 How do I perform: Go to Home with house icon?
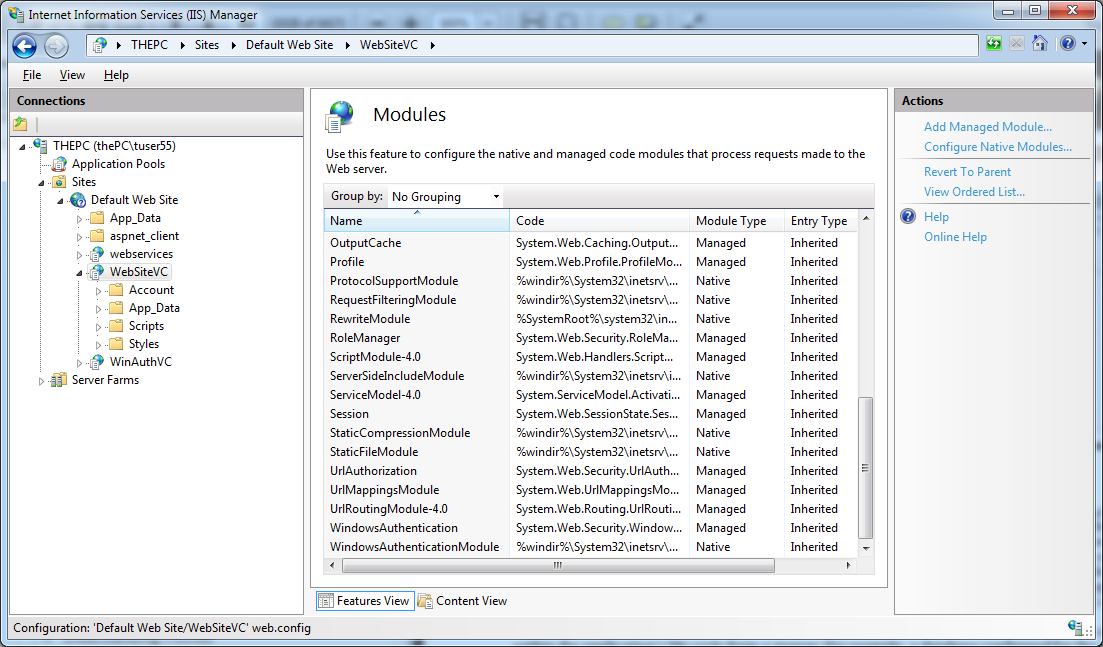coord(1040,44)
